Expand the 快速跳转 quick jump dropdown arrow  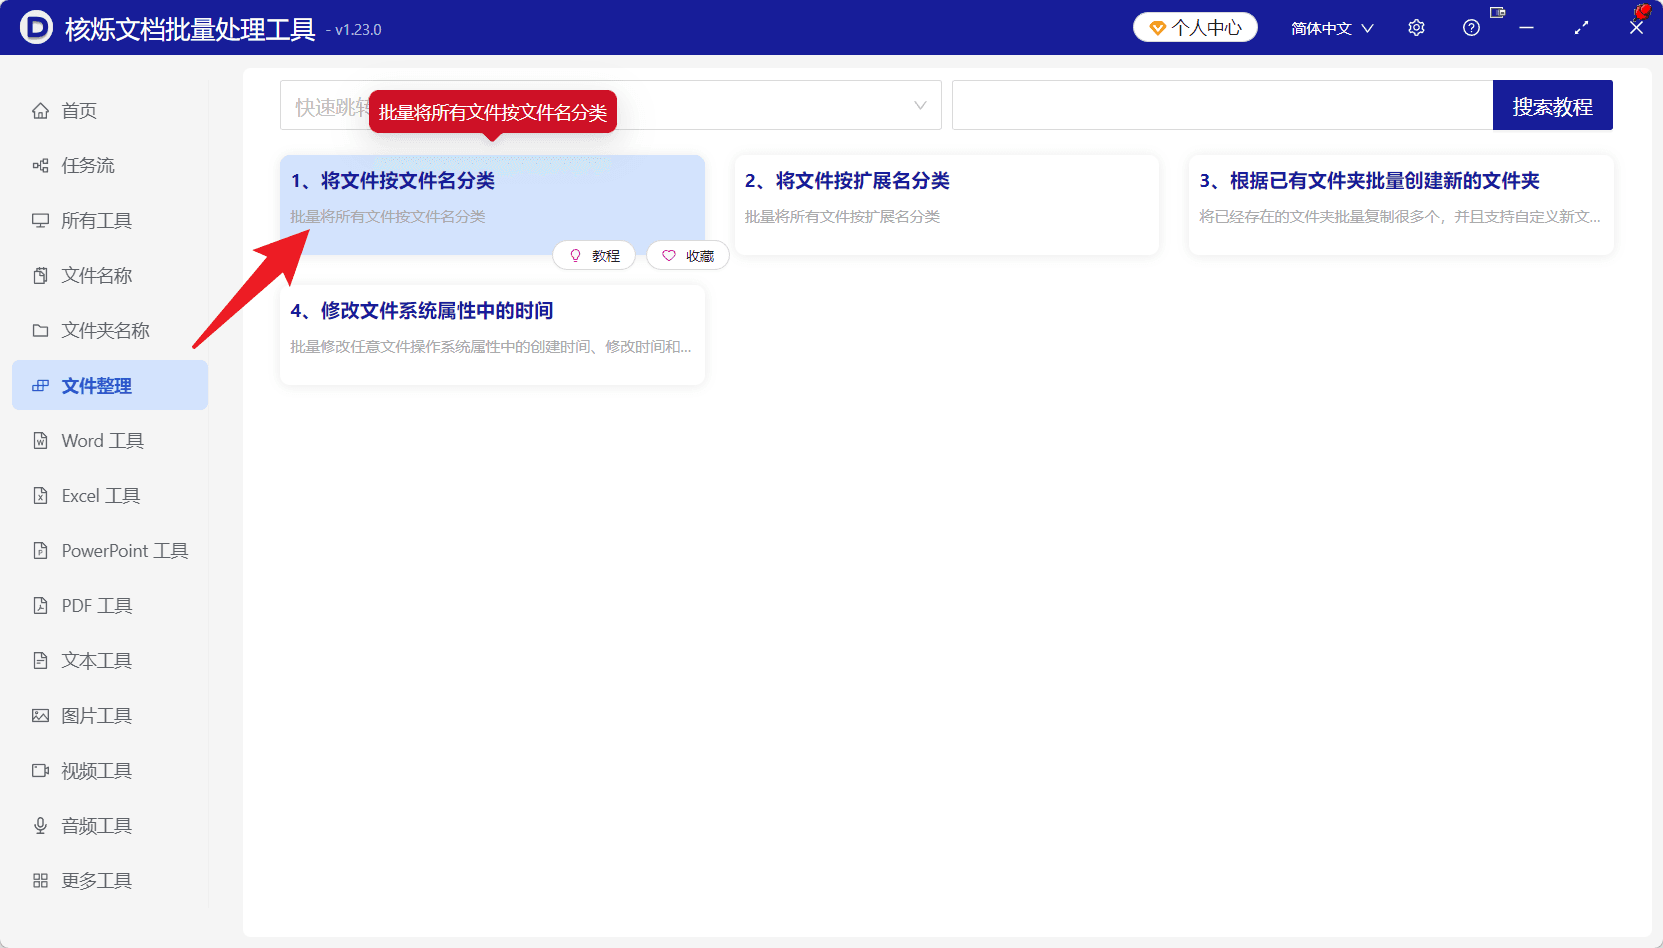pos(920,106)
